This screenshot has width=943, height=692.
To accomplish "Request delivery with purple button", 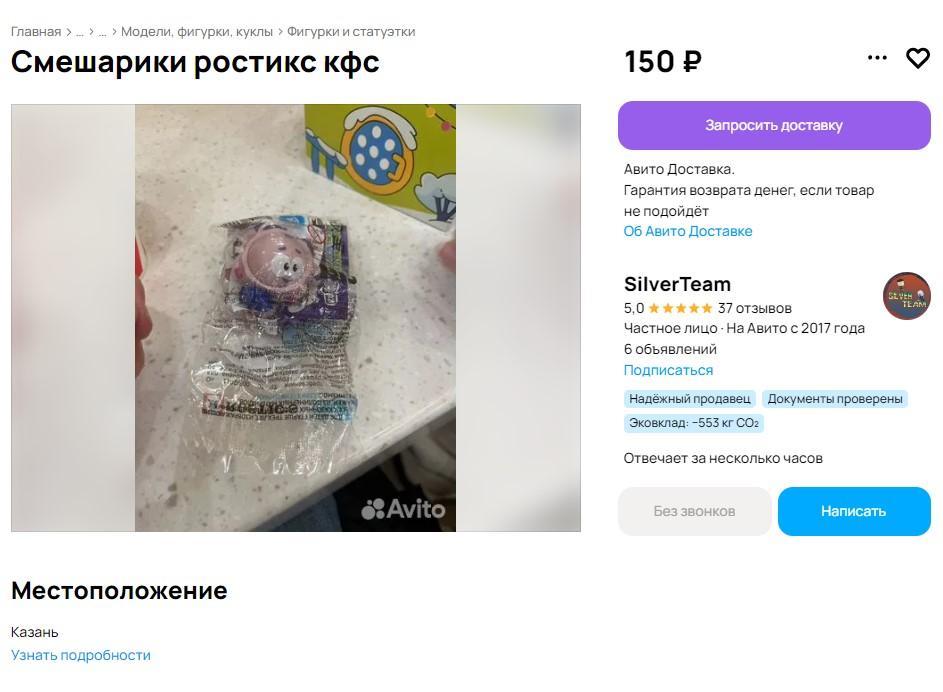I will tap(774, 125).
